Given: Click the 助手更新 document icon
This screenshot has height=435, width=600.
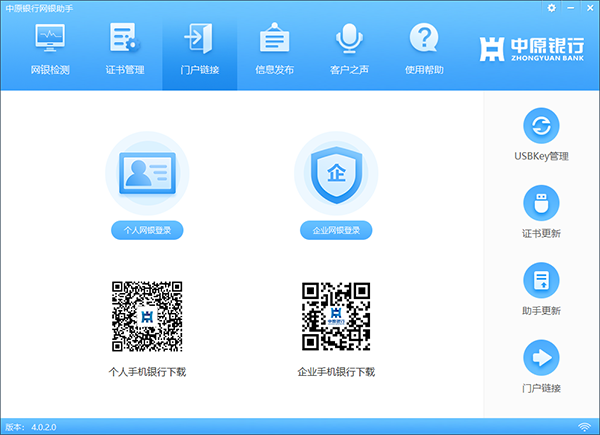Looking at the screenshot, I should click(x=541, y=280).
